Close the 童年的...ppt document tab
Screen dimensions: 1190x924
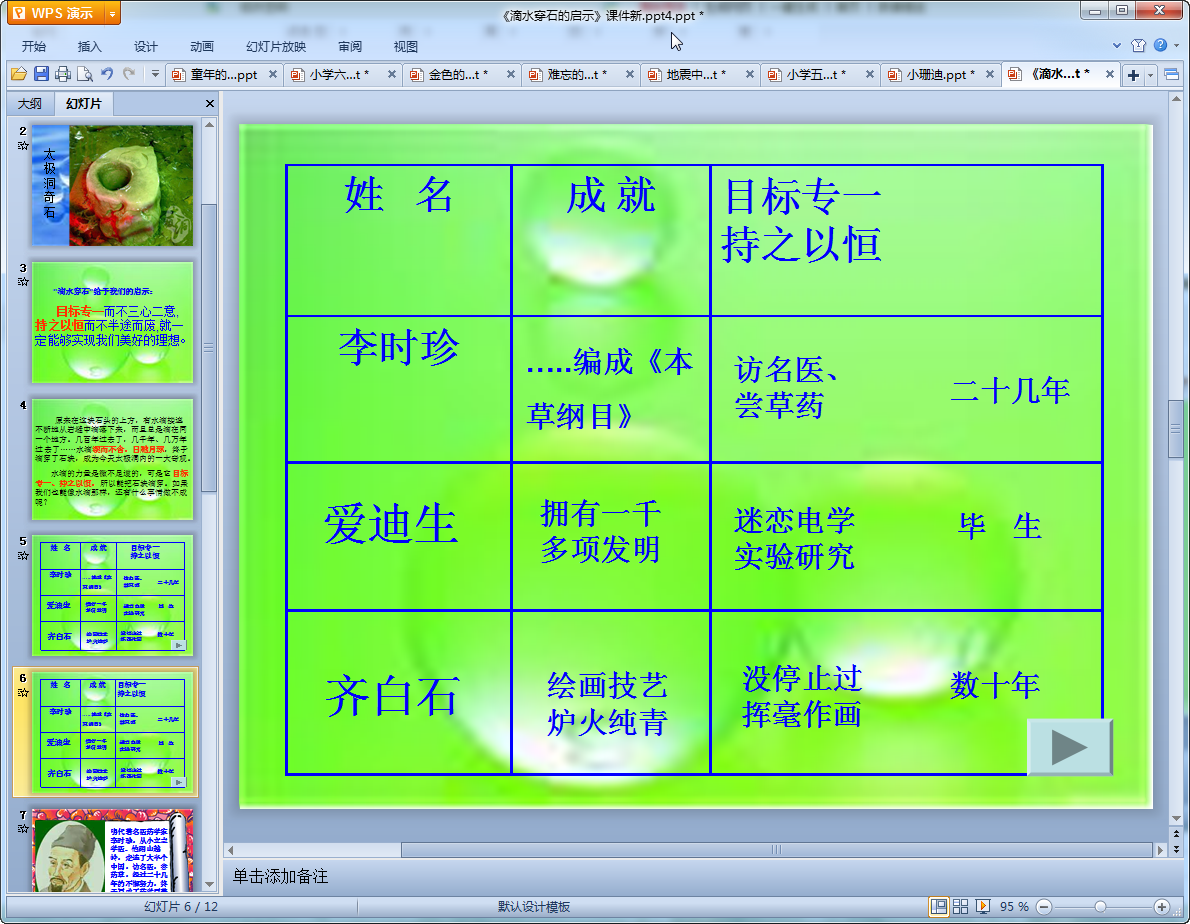coord(273,74)
